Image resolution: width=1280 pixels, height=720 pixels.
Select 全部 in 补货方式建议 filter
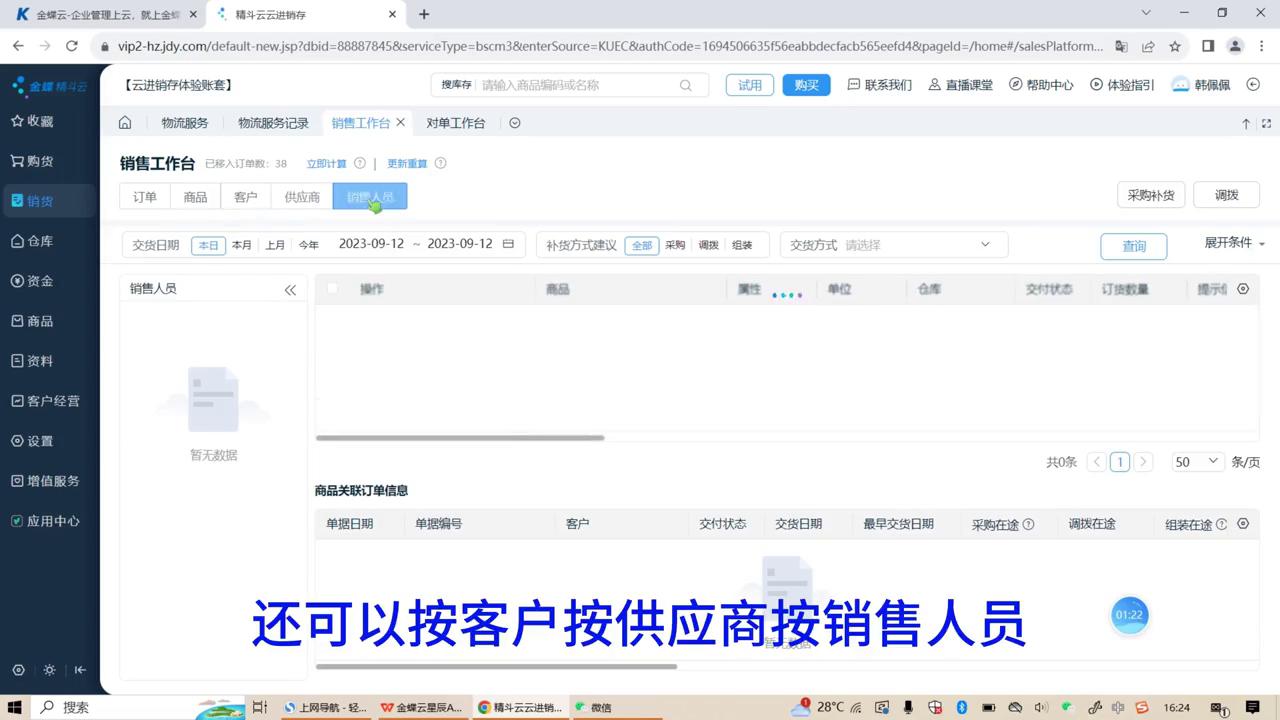[642, 244]
